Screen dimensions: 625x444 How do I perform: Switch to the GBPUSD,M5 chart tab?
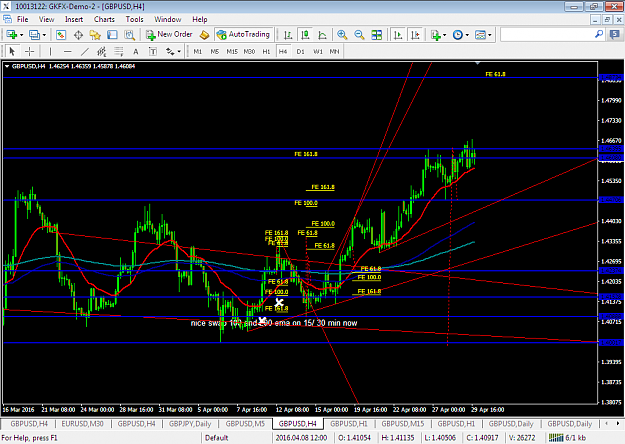click(245, 424)
